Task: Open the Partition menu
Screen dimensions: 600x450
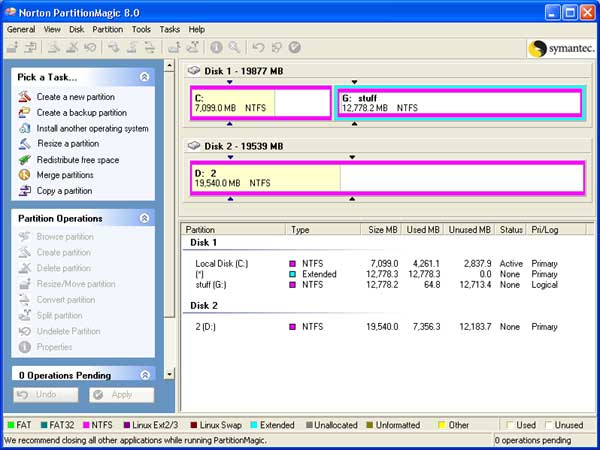Action: pos(108,29)
